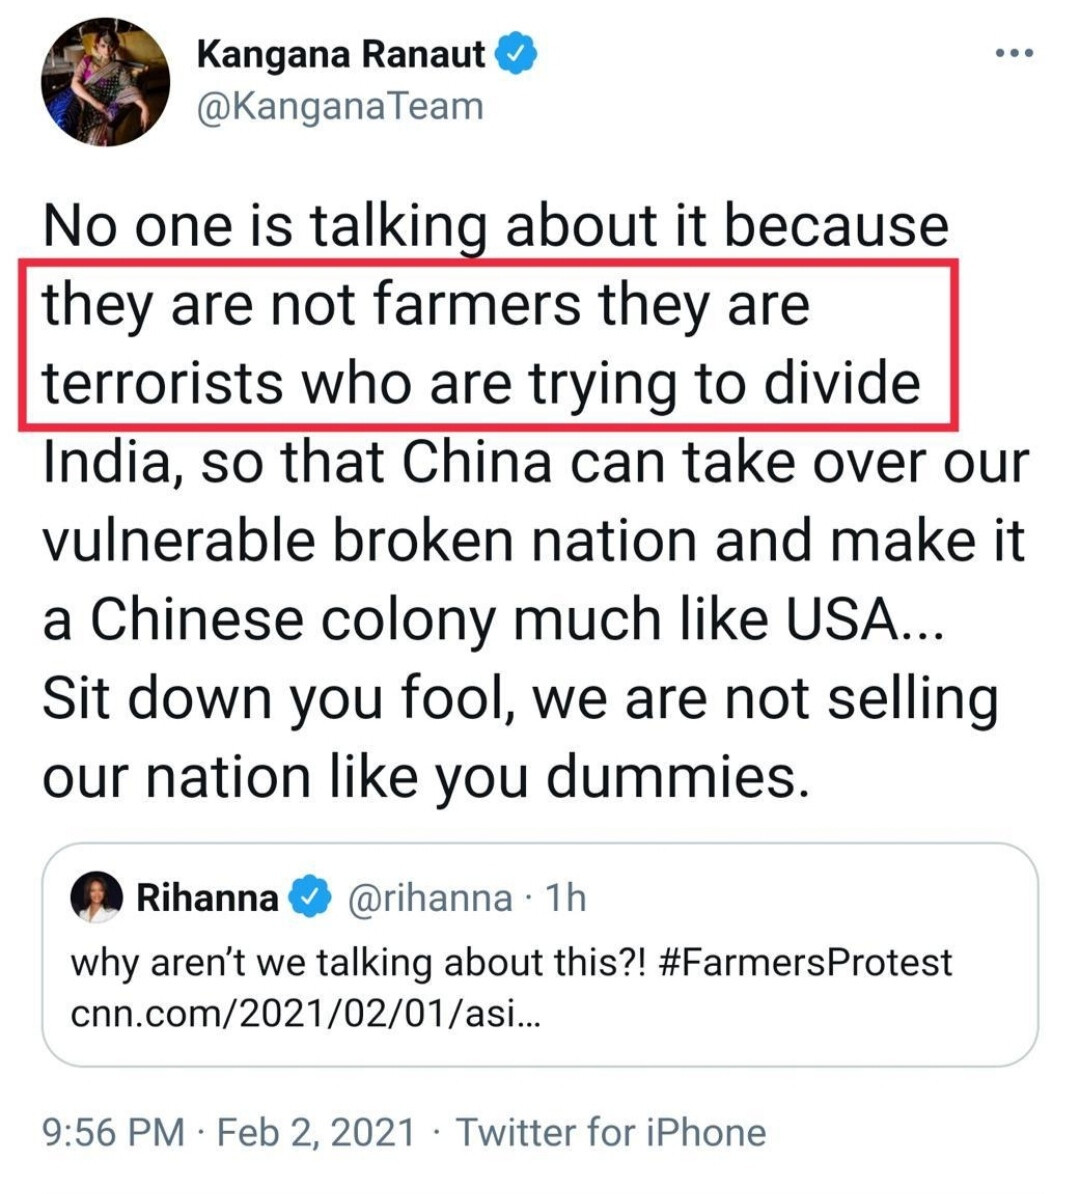Open the cnn.com article link

click(x=305, y=1013)
